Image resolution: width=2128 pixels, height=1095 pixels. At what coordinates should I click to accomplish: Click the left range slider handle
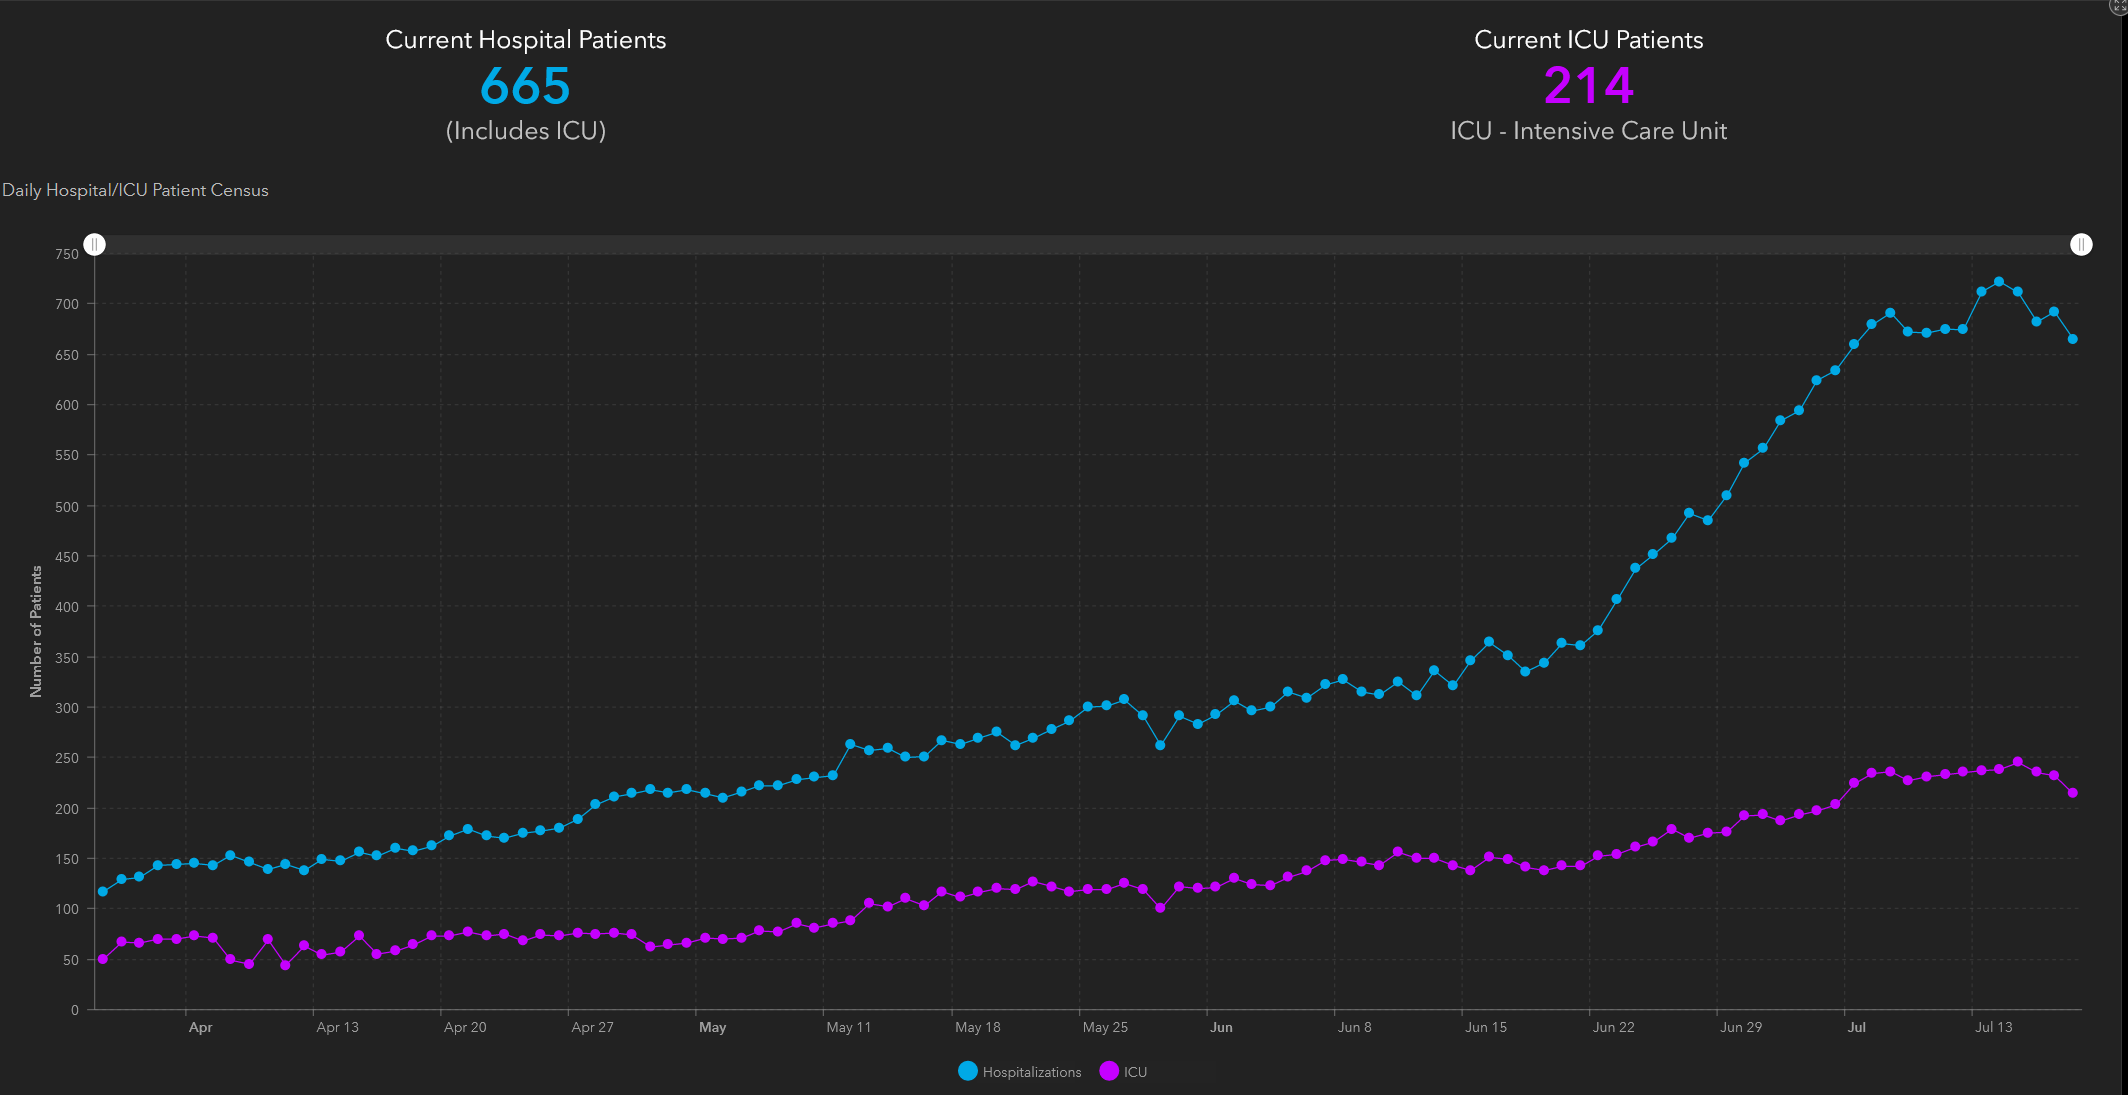(94, 245)
